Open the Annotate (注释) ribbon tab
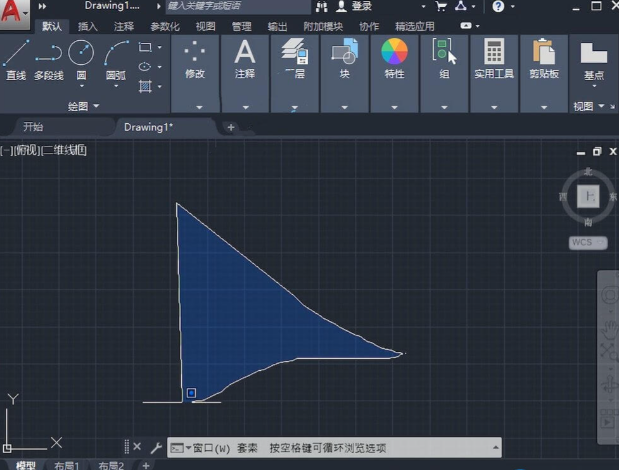The height and width of the screenshot is (470, 619). point(124,26)
